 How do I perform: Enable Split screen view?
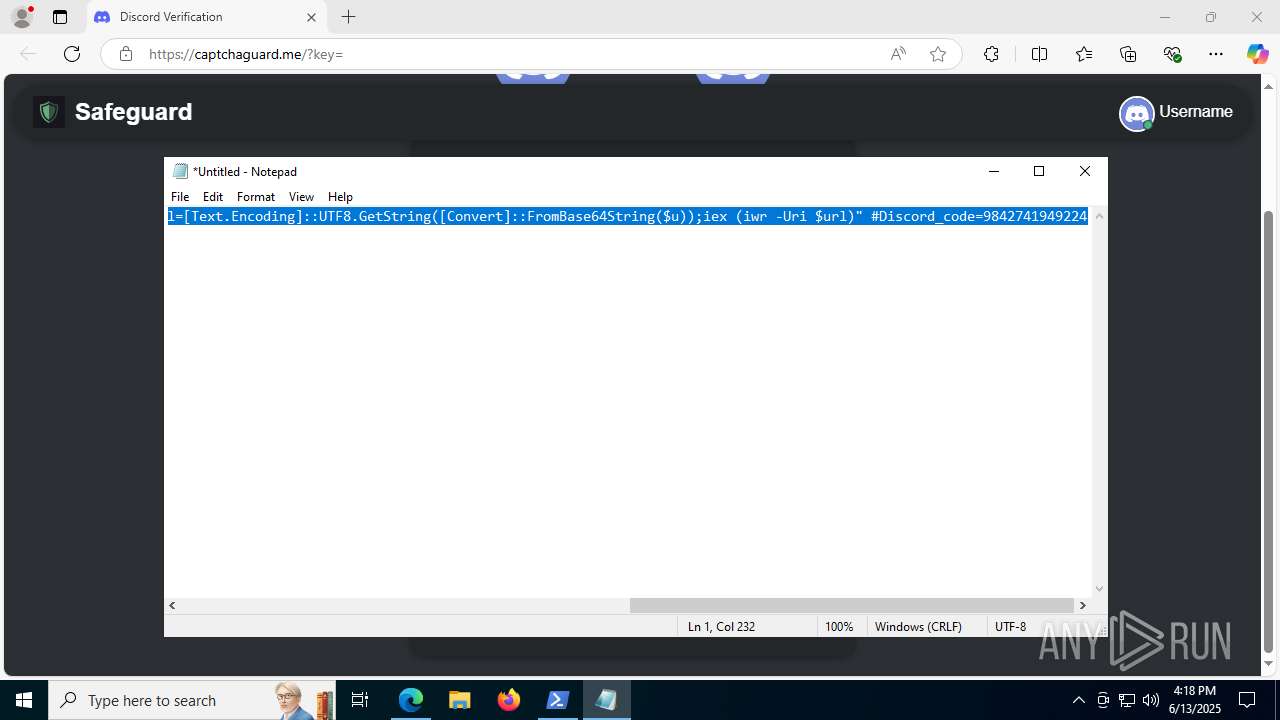[1039, 54]
